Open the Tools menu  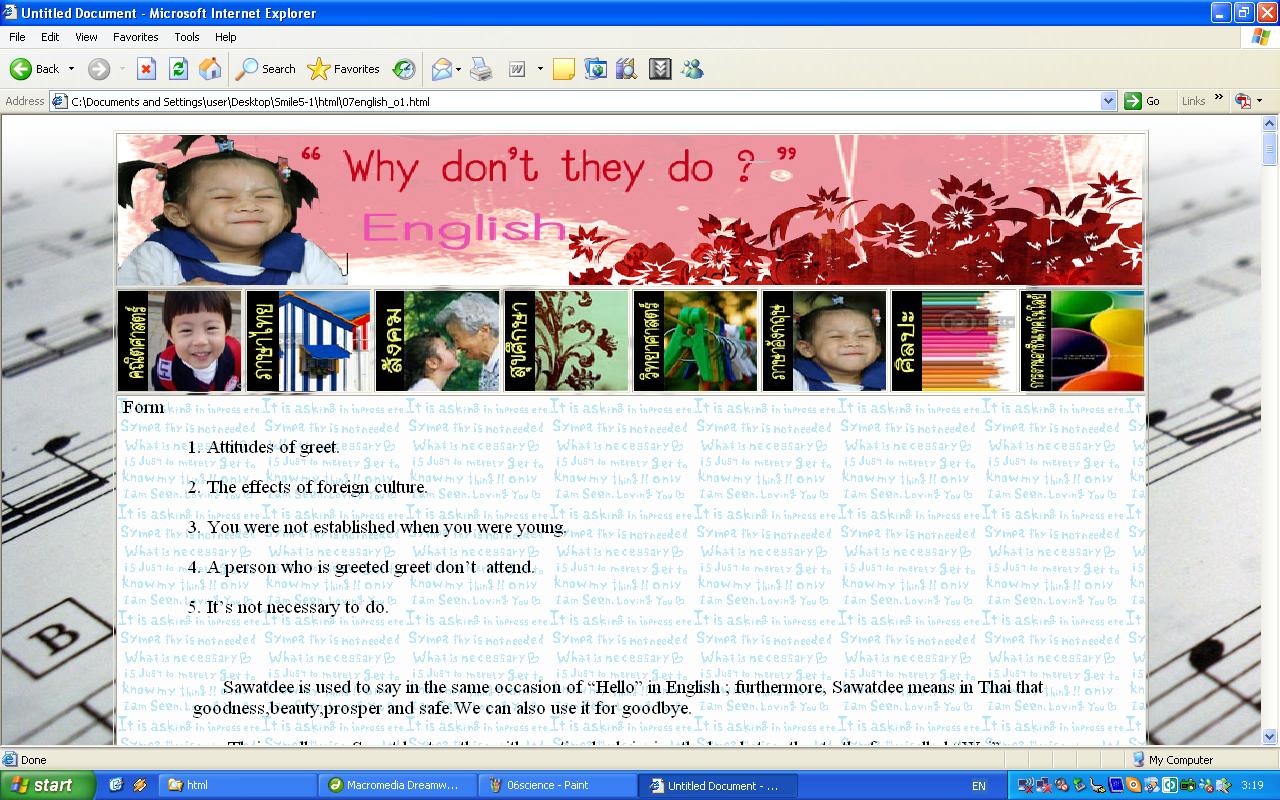(187, 37)
